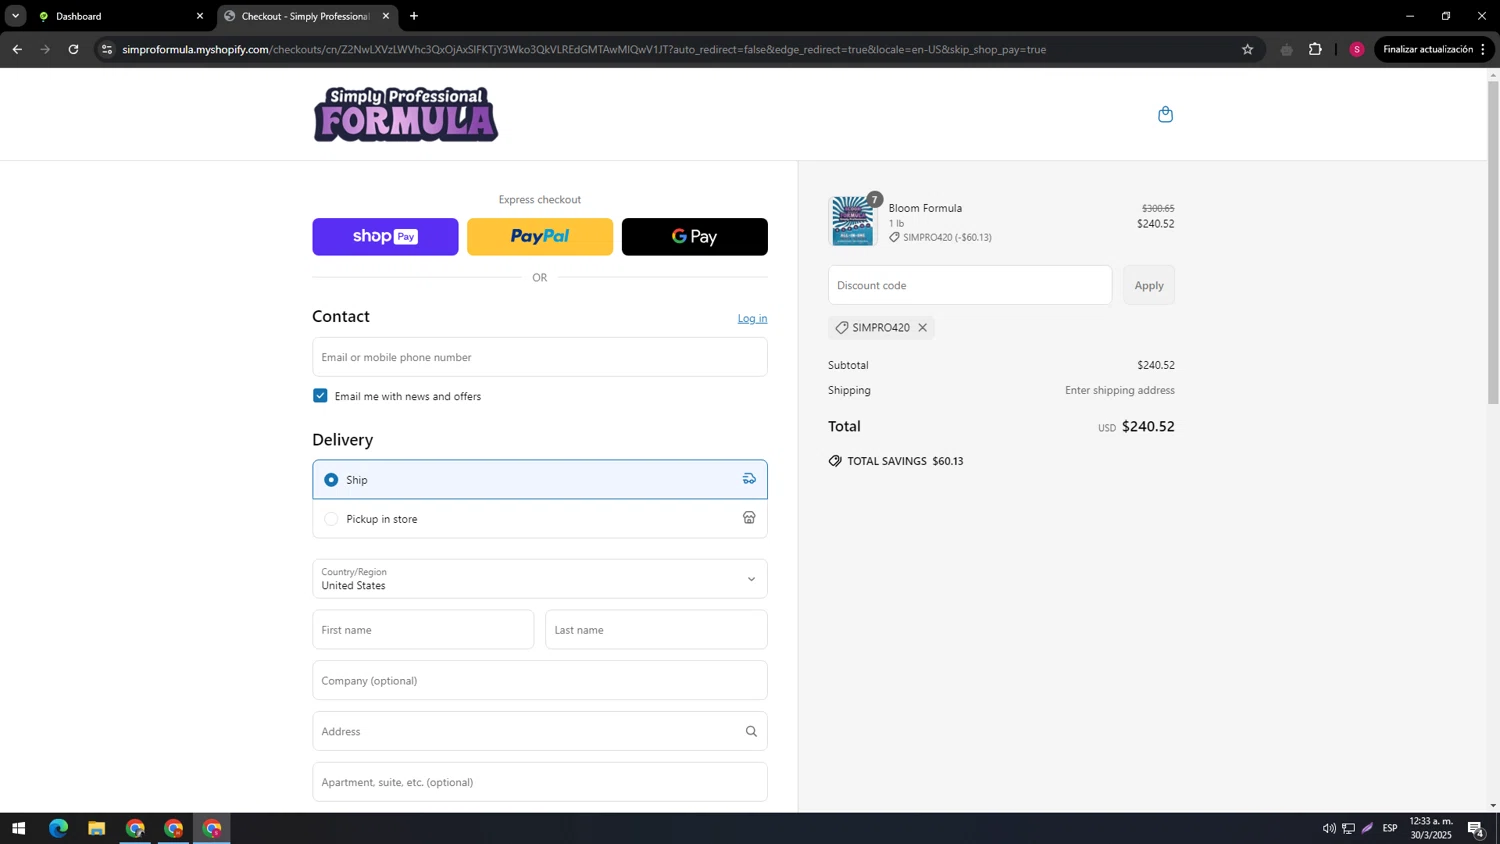
Task: Click the page vertical scrollbar
Action: (x=1493, y=243)
